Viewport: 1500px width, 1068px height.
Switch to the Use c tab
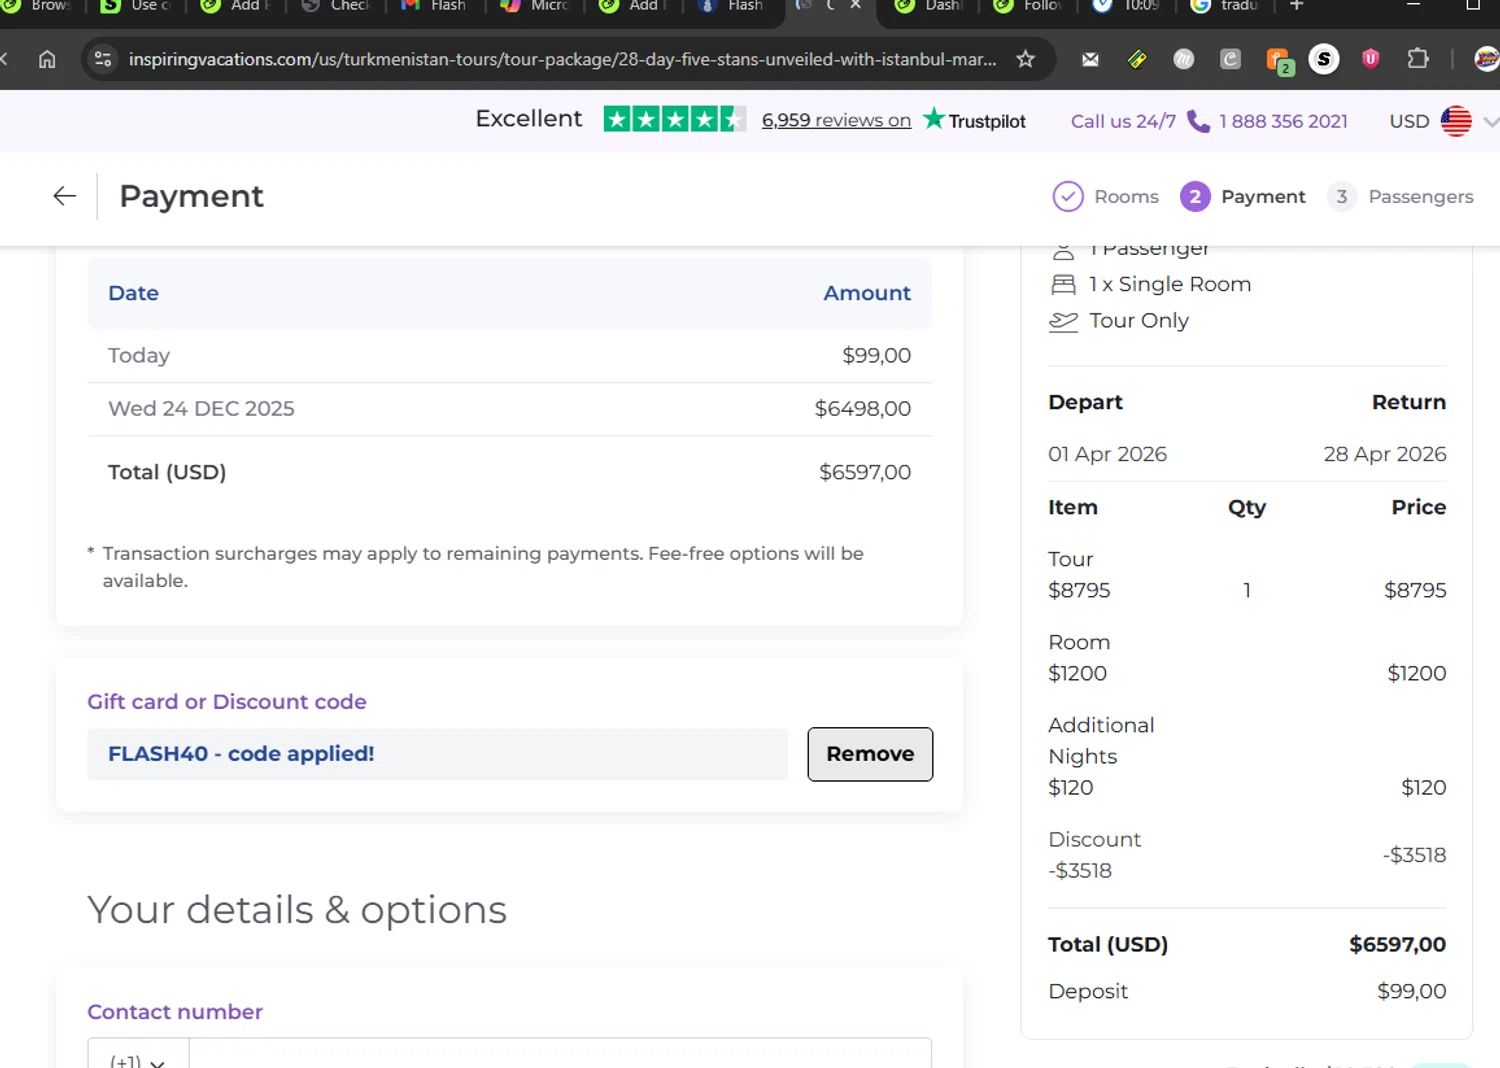pos(137,6)
